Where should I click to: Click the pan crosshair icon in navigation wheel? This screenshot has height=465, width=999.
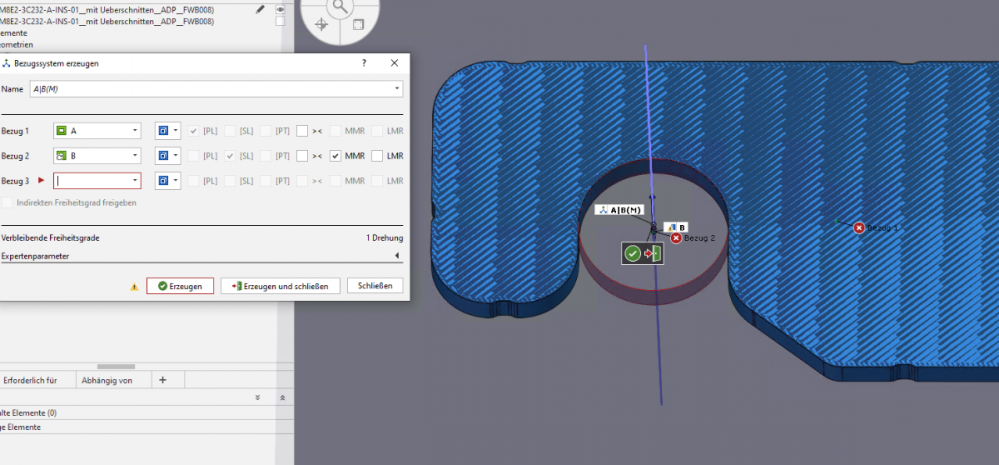320,23
